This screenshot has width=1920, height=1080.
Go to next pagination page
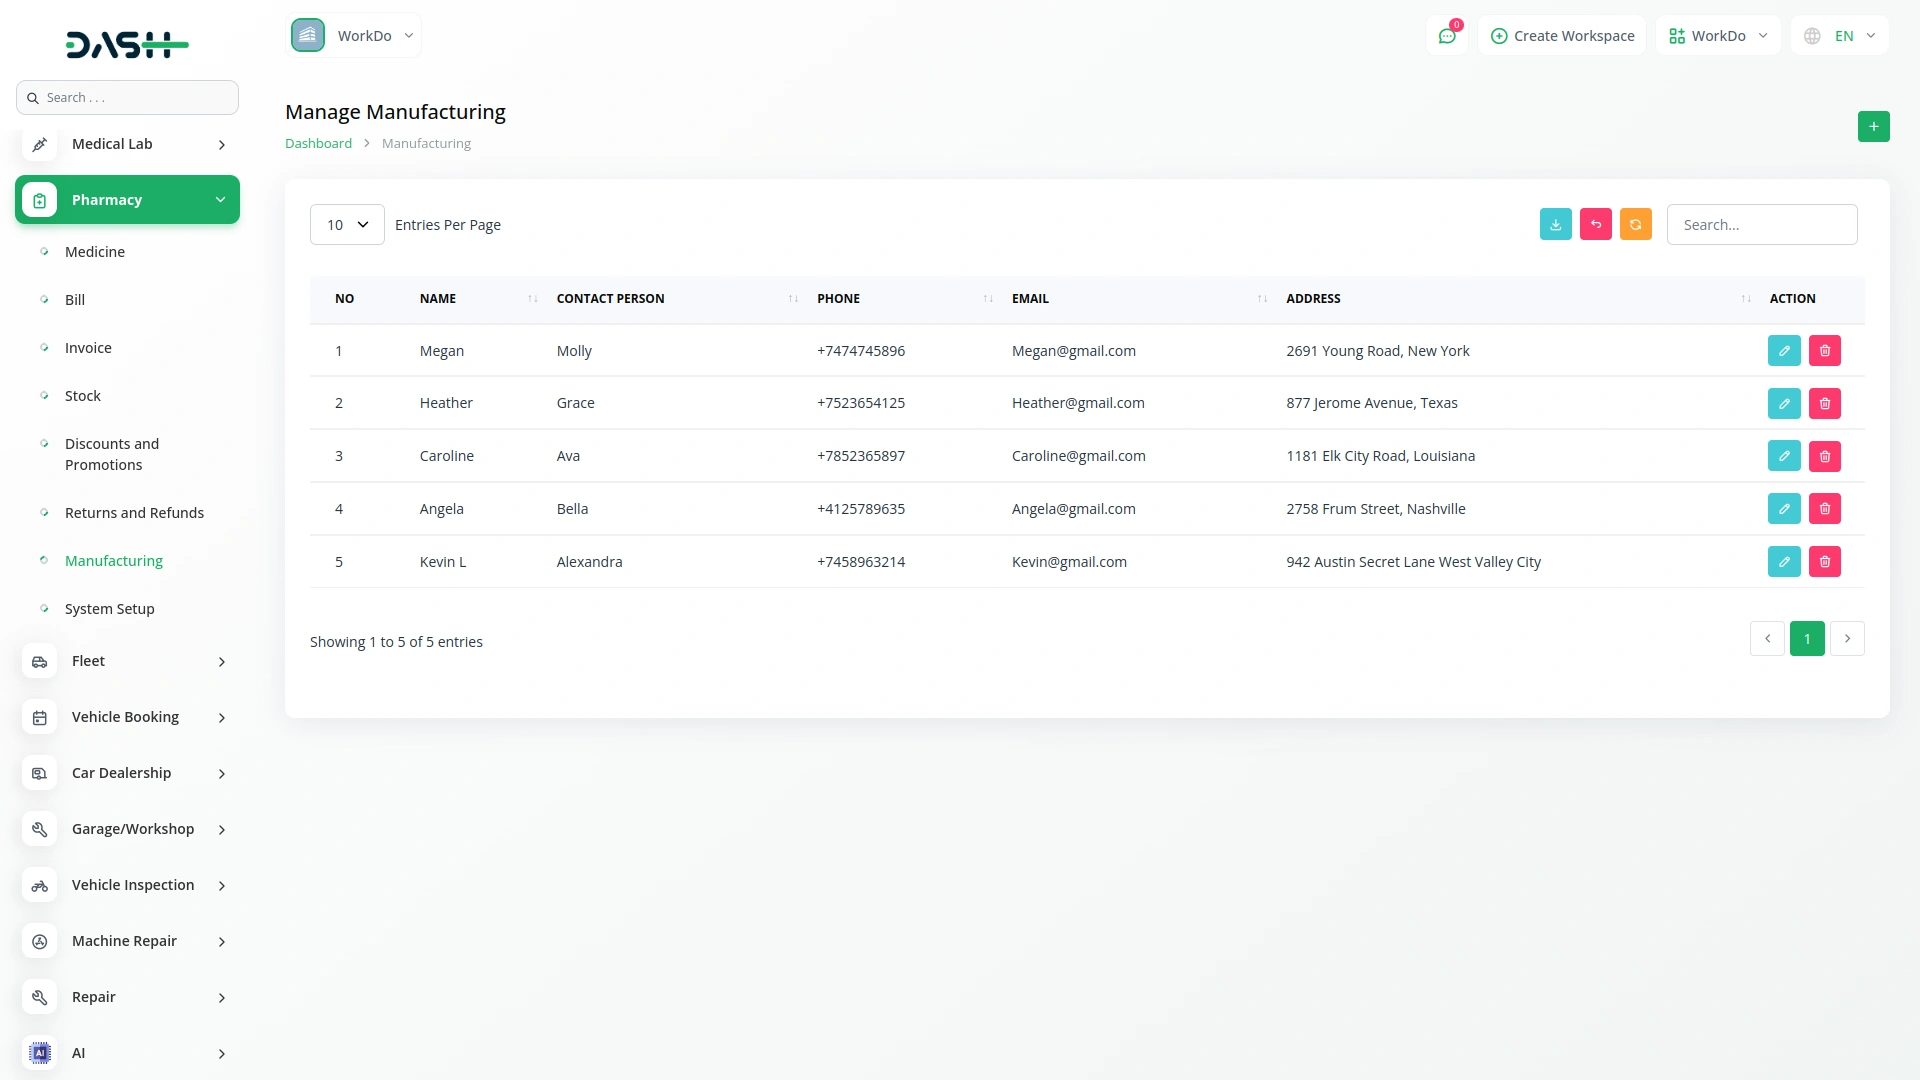coord(1847,639)
